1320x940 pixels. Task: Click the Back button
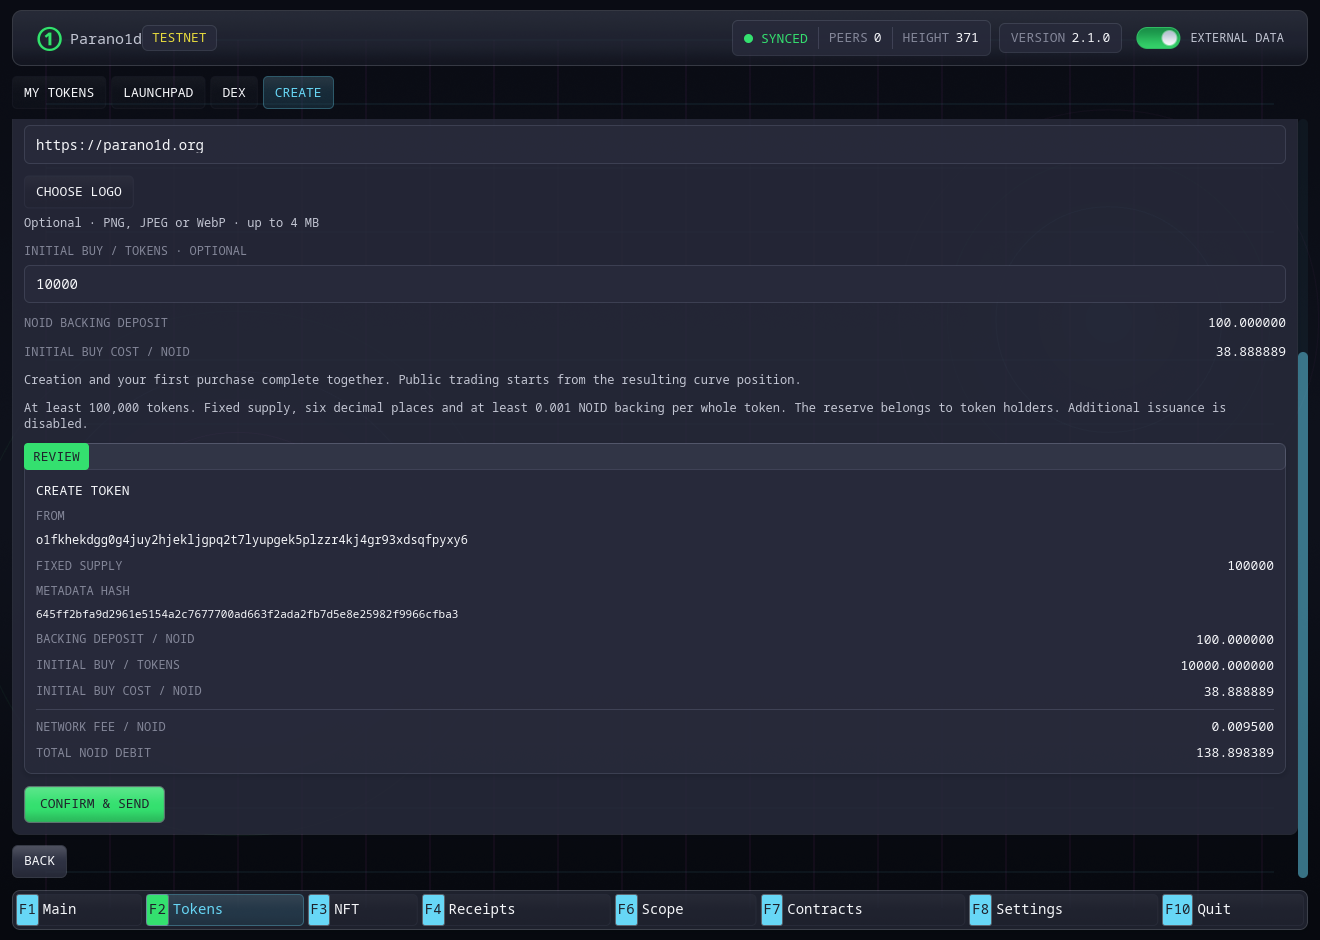(40, 861)
